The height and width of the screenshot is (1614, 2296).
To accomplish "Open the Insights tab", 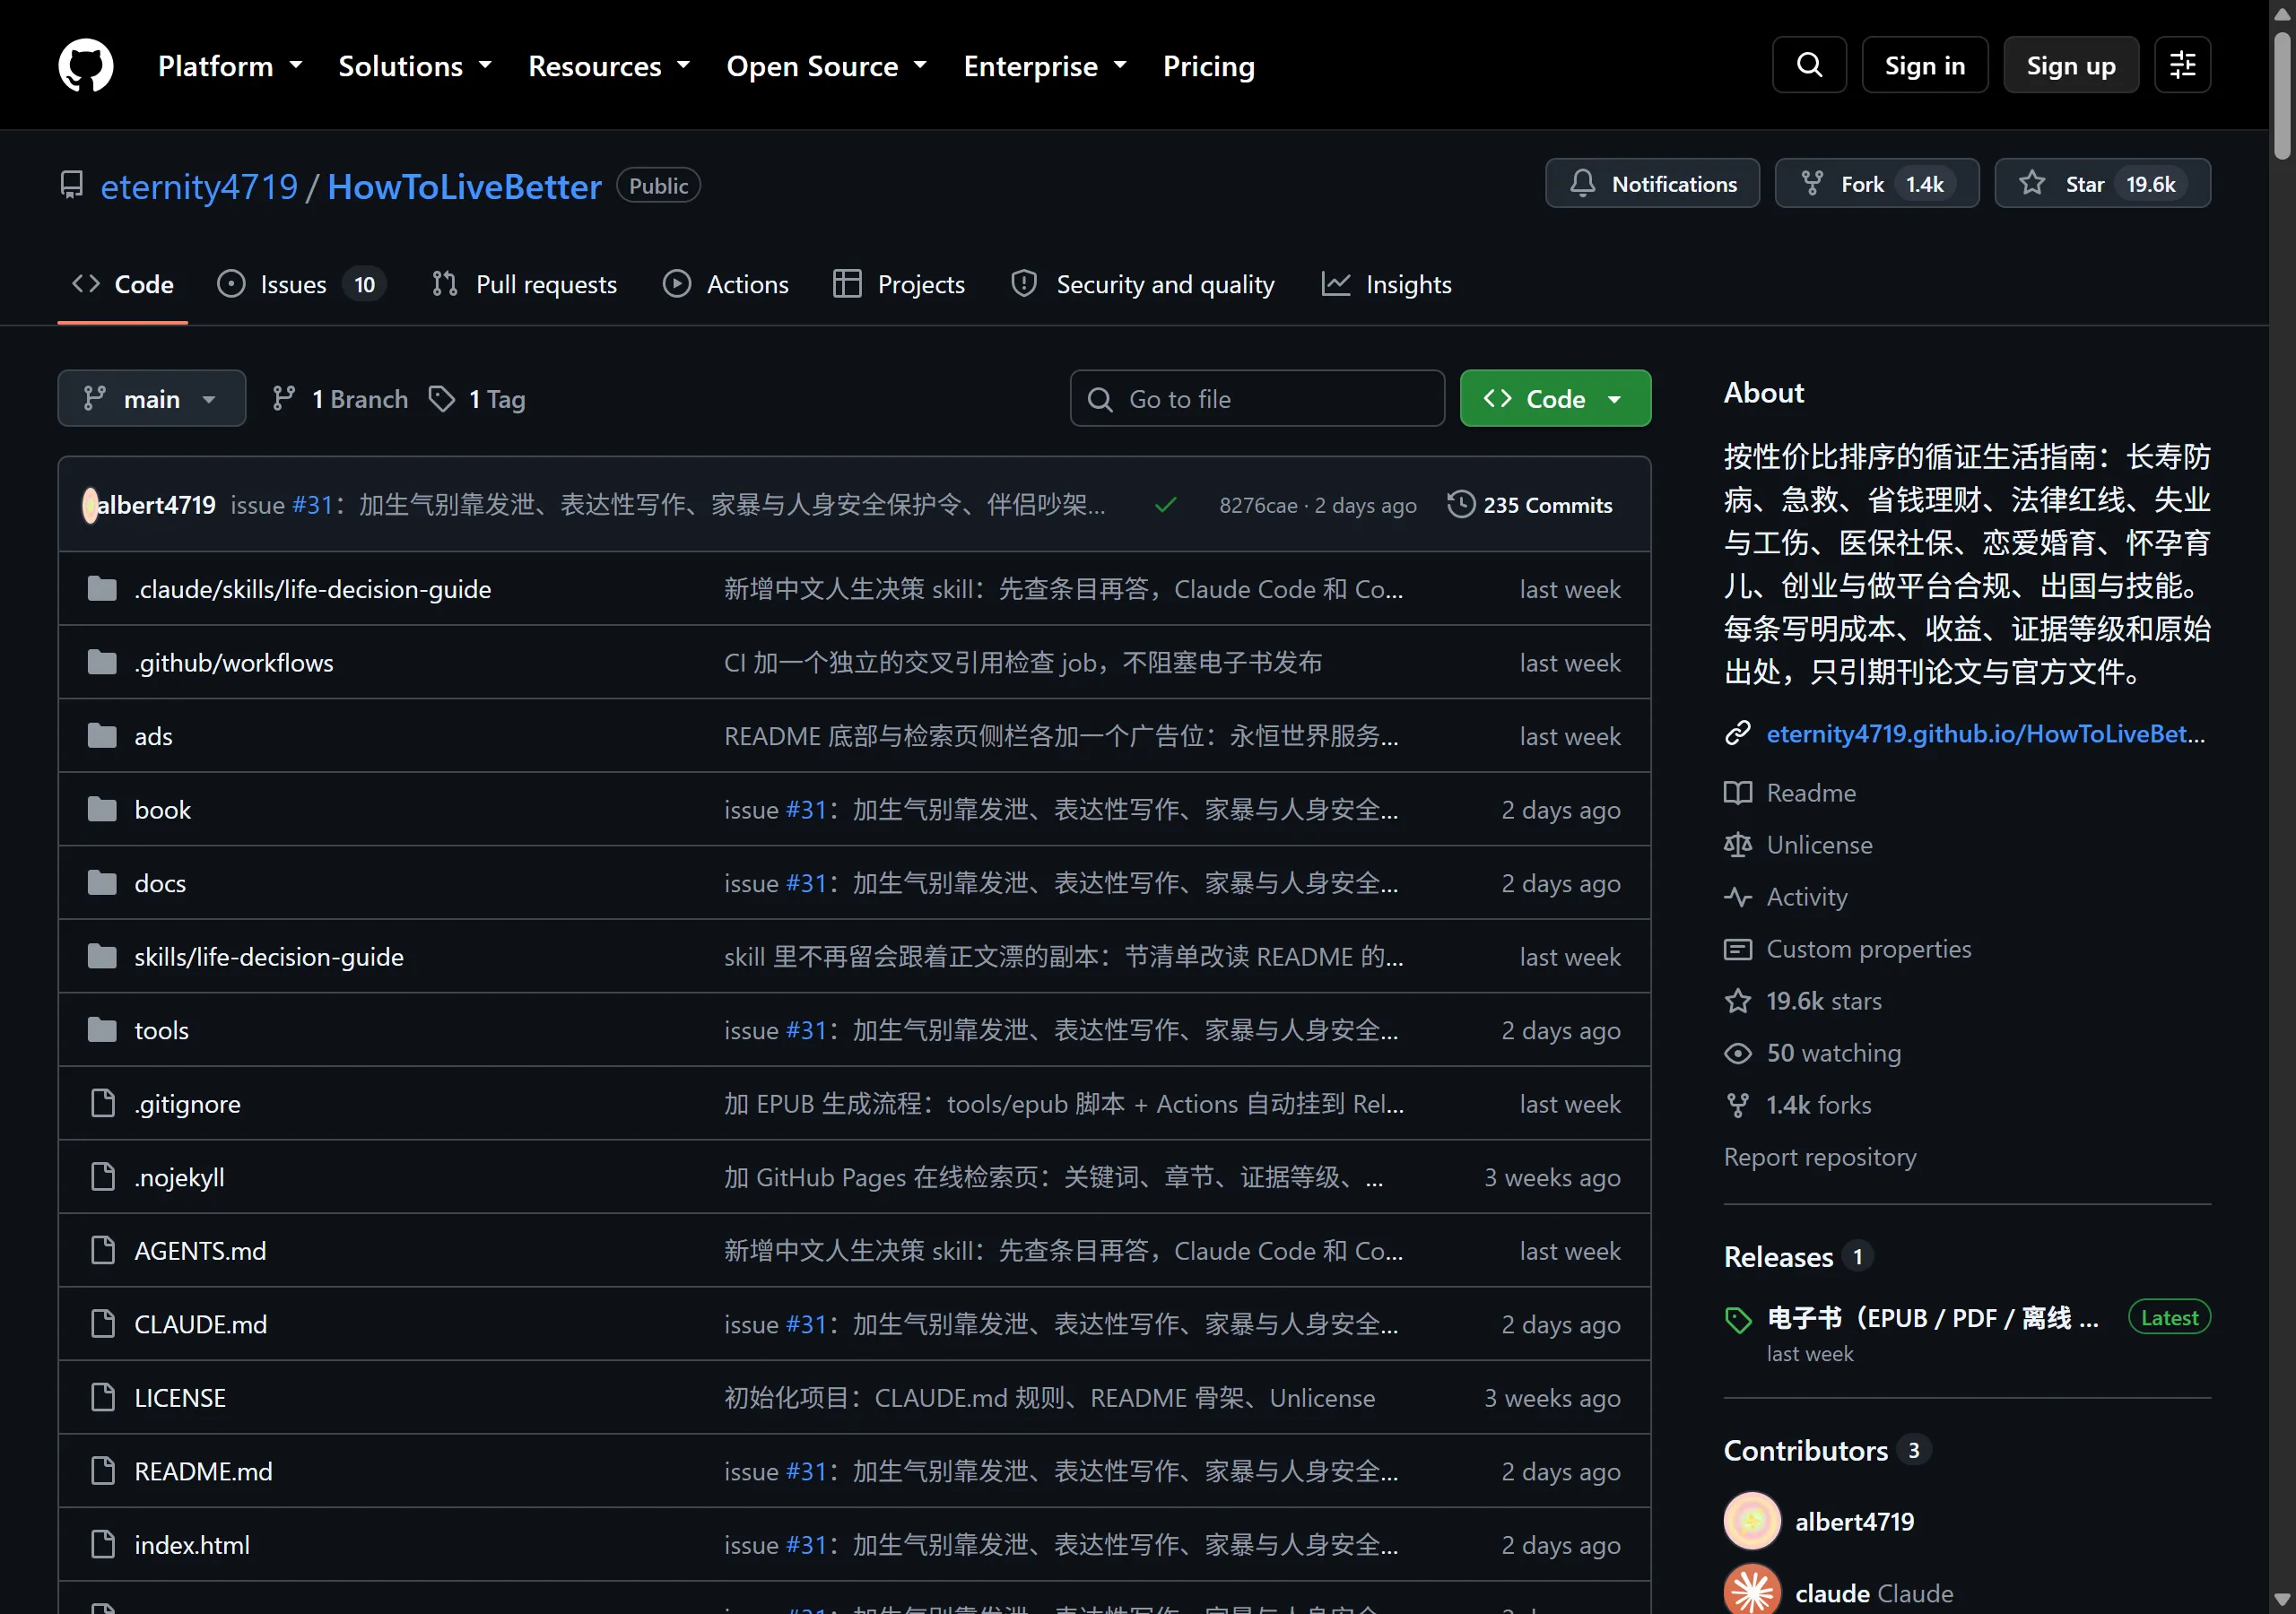I will pyautogui.click(x=1386, y=285).
